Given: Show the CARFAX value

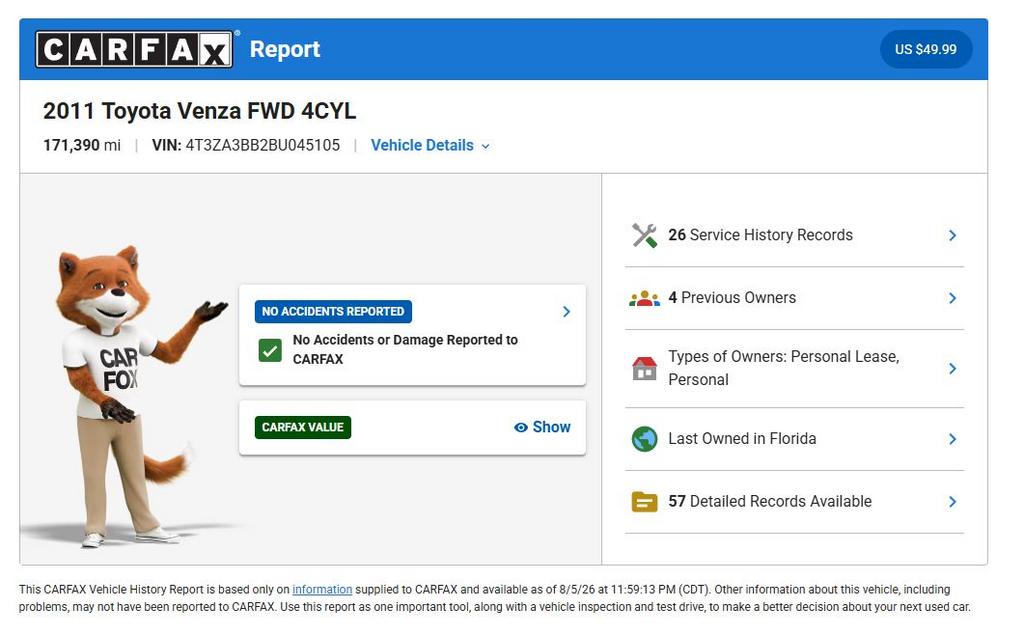Looking at the screenshot, I should coord(542,427).
